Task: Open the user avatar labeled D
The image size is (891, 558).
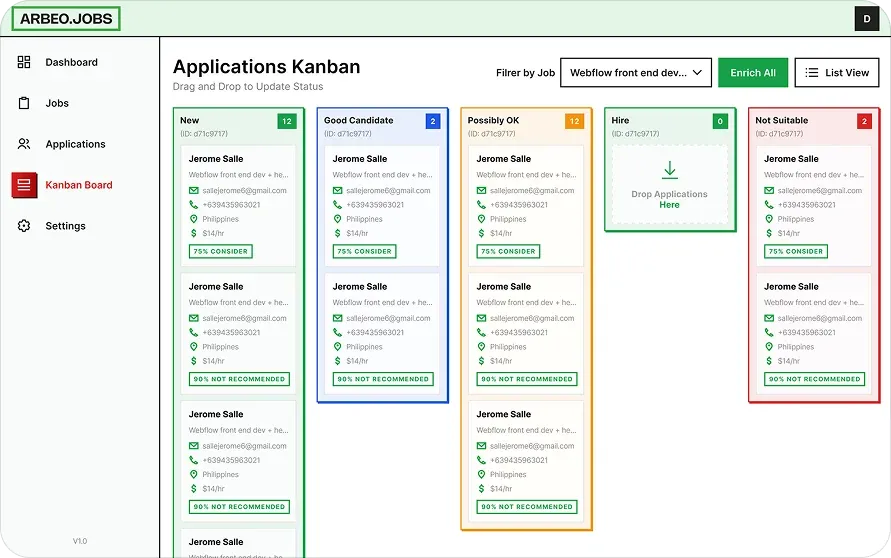Action: [867, 19]
